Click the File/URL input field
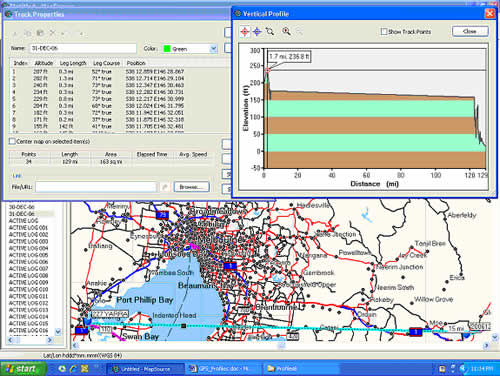This screenshot has width=500, height=376. 96,187
